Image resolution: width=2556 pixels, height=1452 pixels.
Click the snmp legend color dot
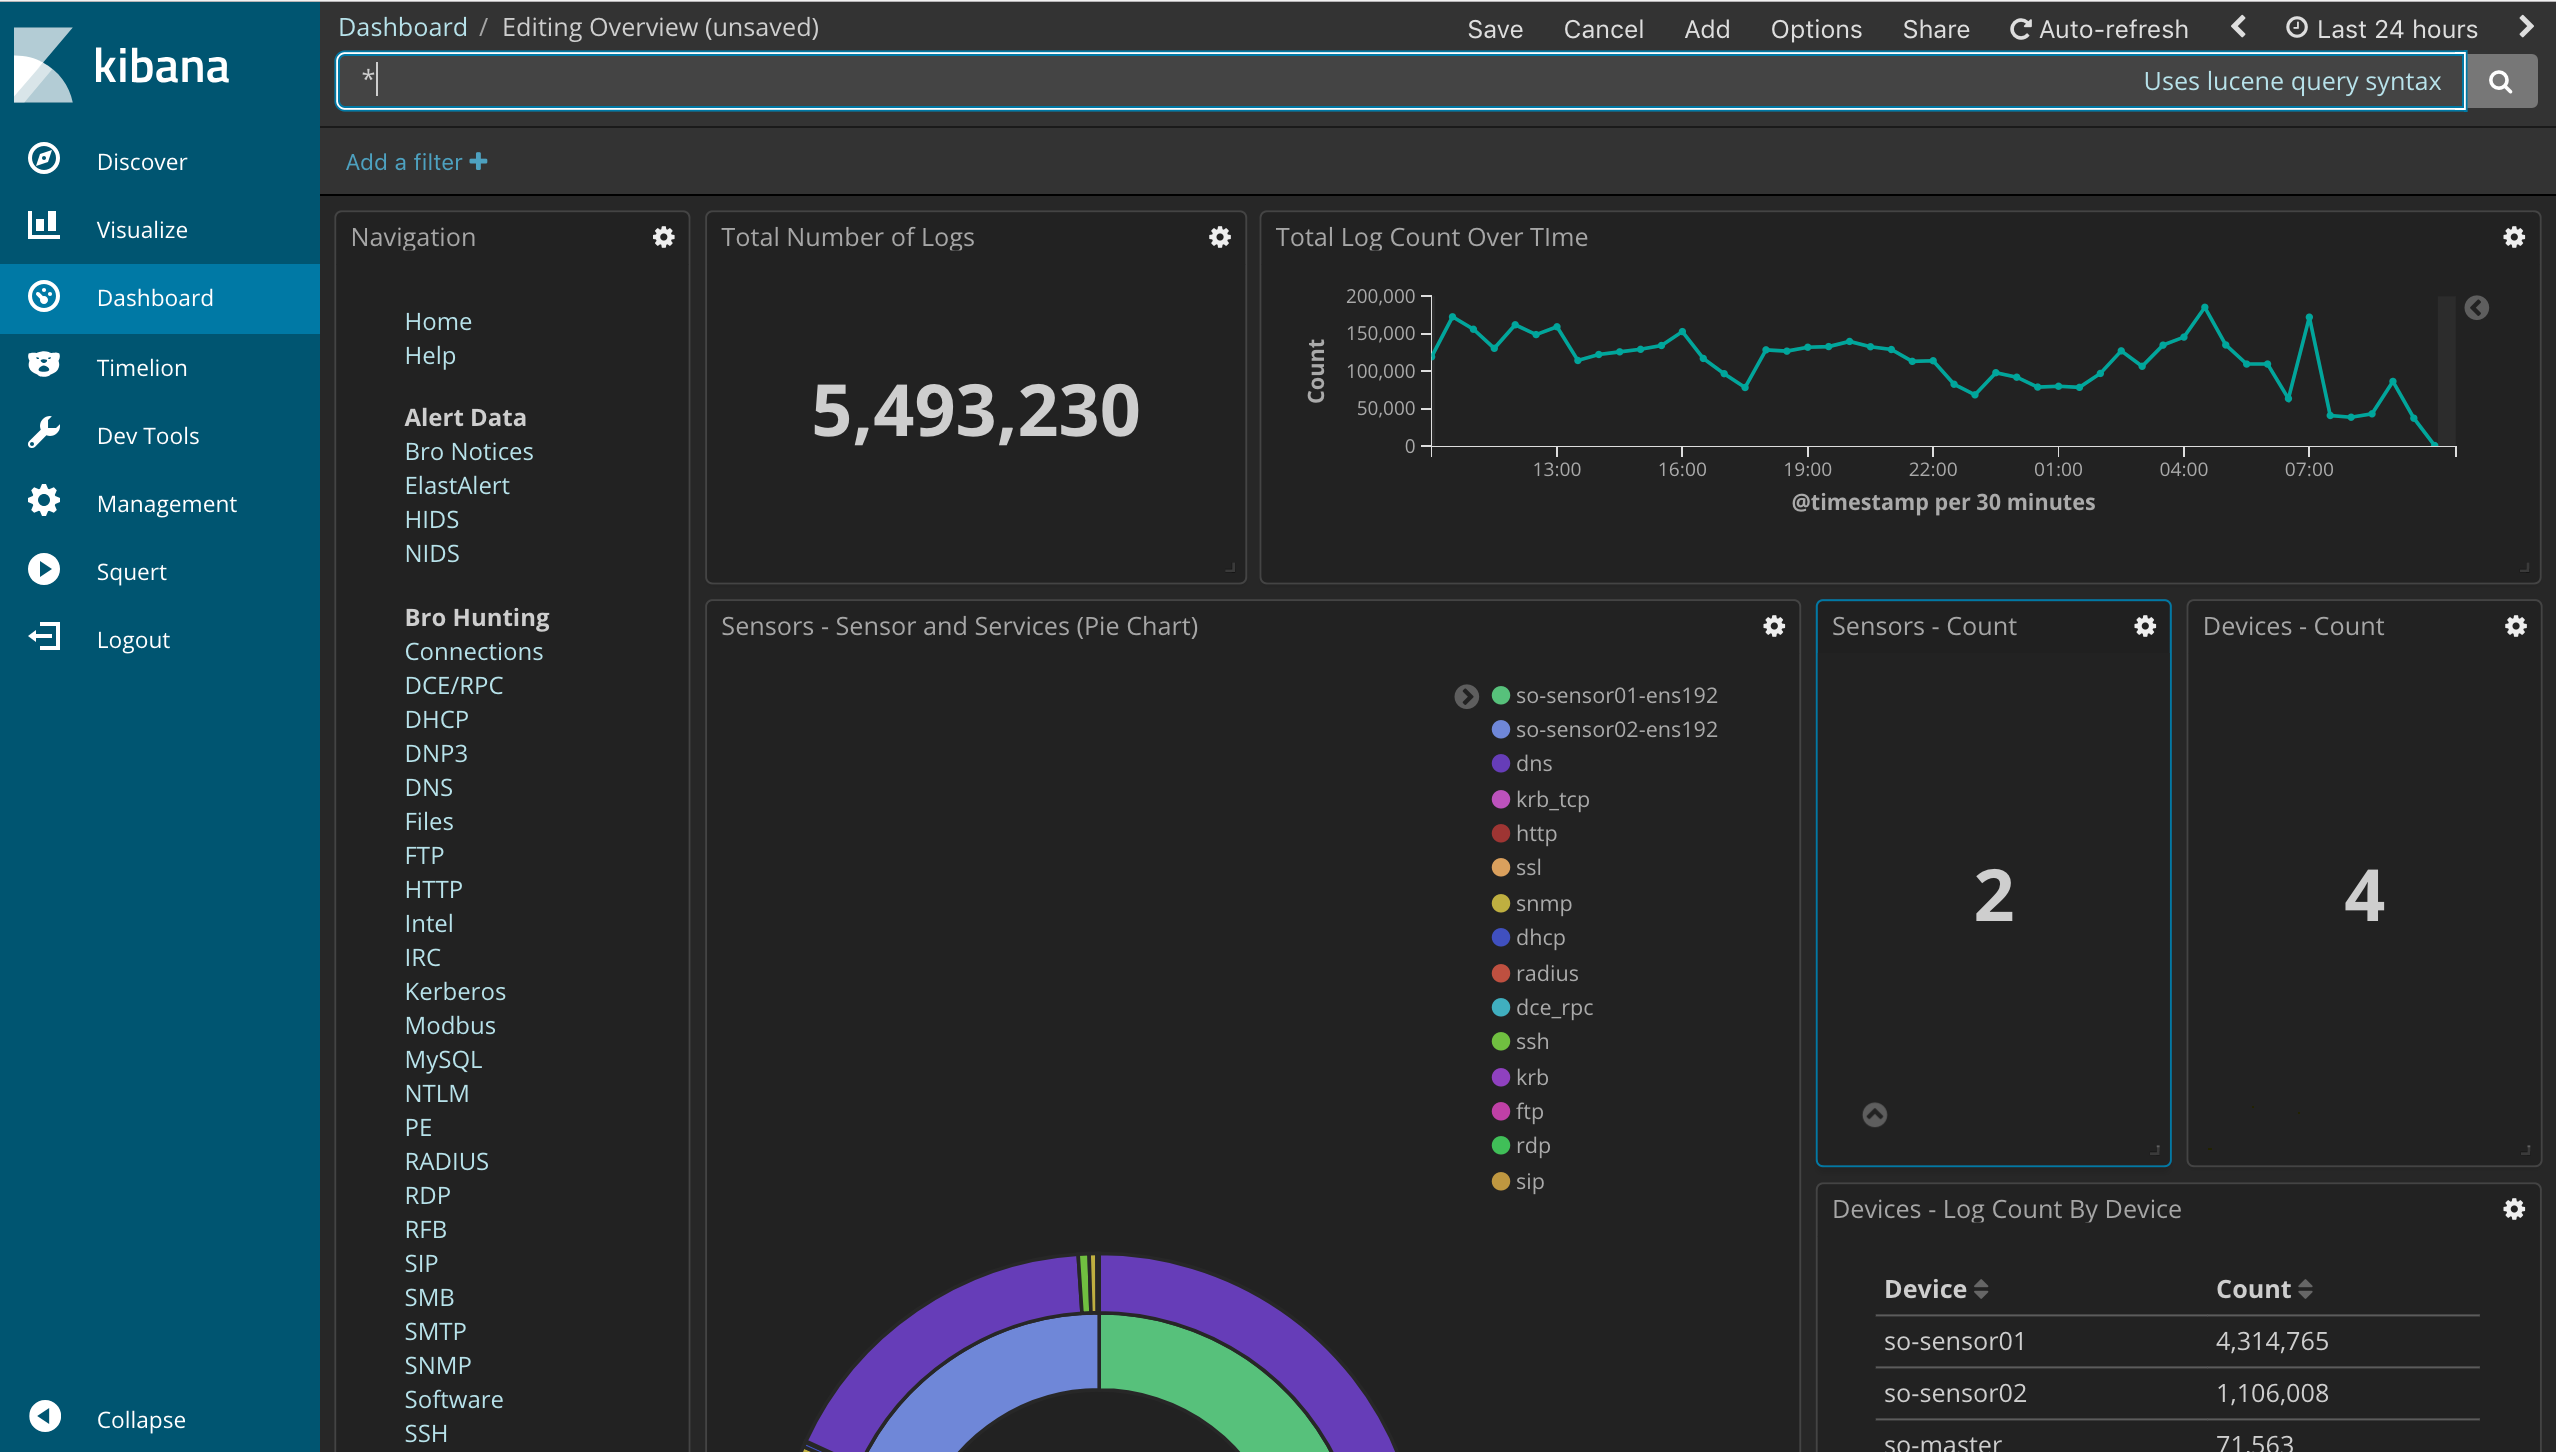pyautogui.click(x=1501, y=903)
